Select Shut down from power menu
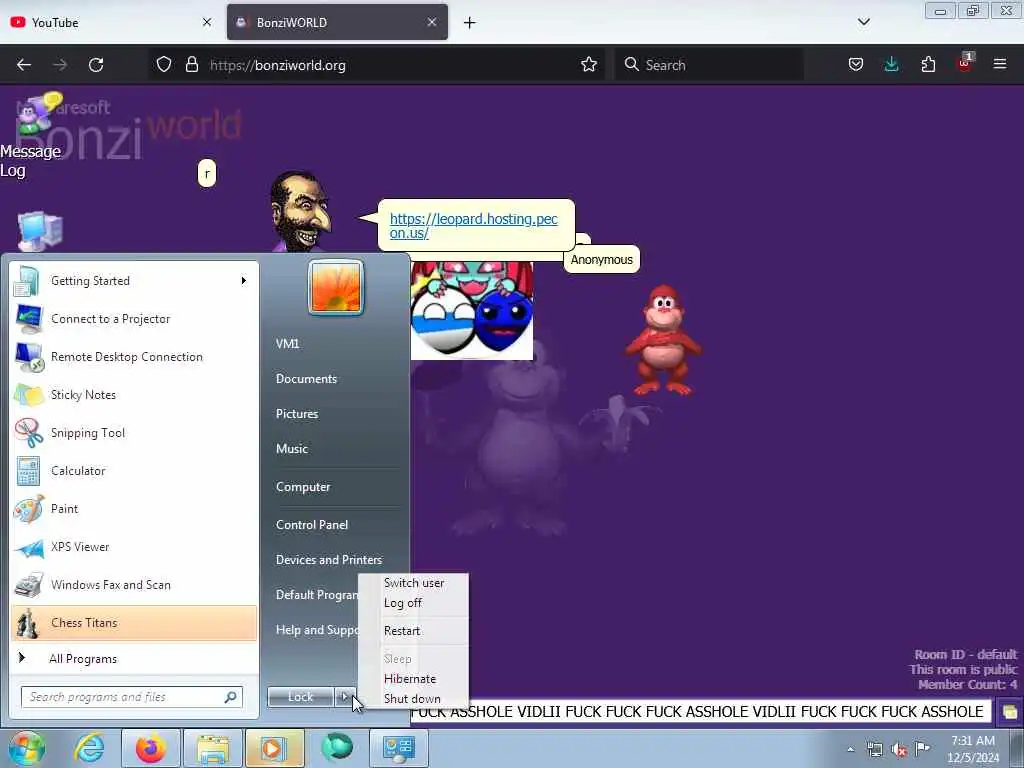 (x=413, y=699)
